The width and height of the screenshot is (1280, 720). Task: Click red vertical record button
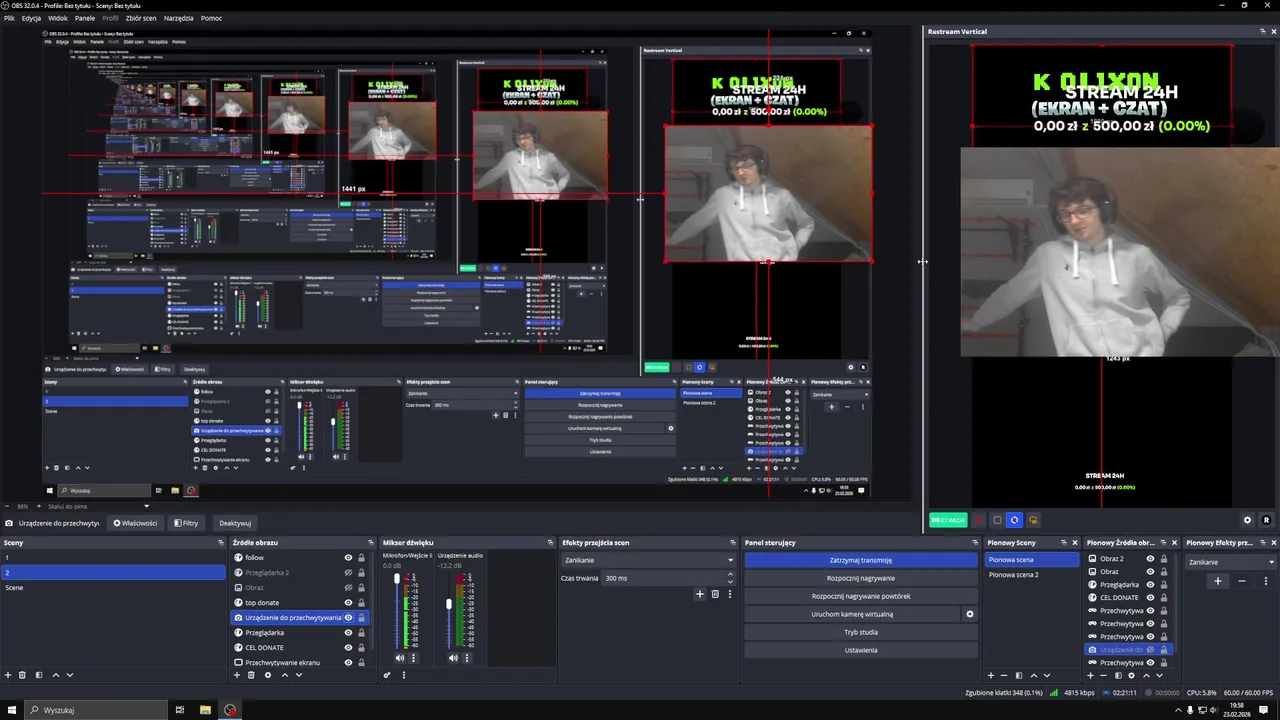click(x=979, y=520)
